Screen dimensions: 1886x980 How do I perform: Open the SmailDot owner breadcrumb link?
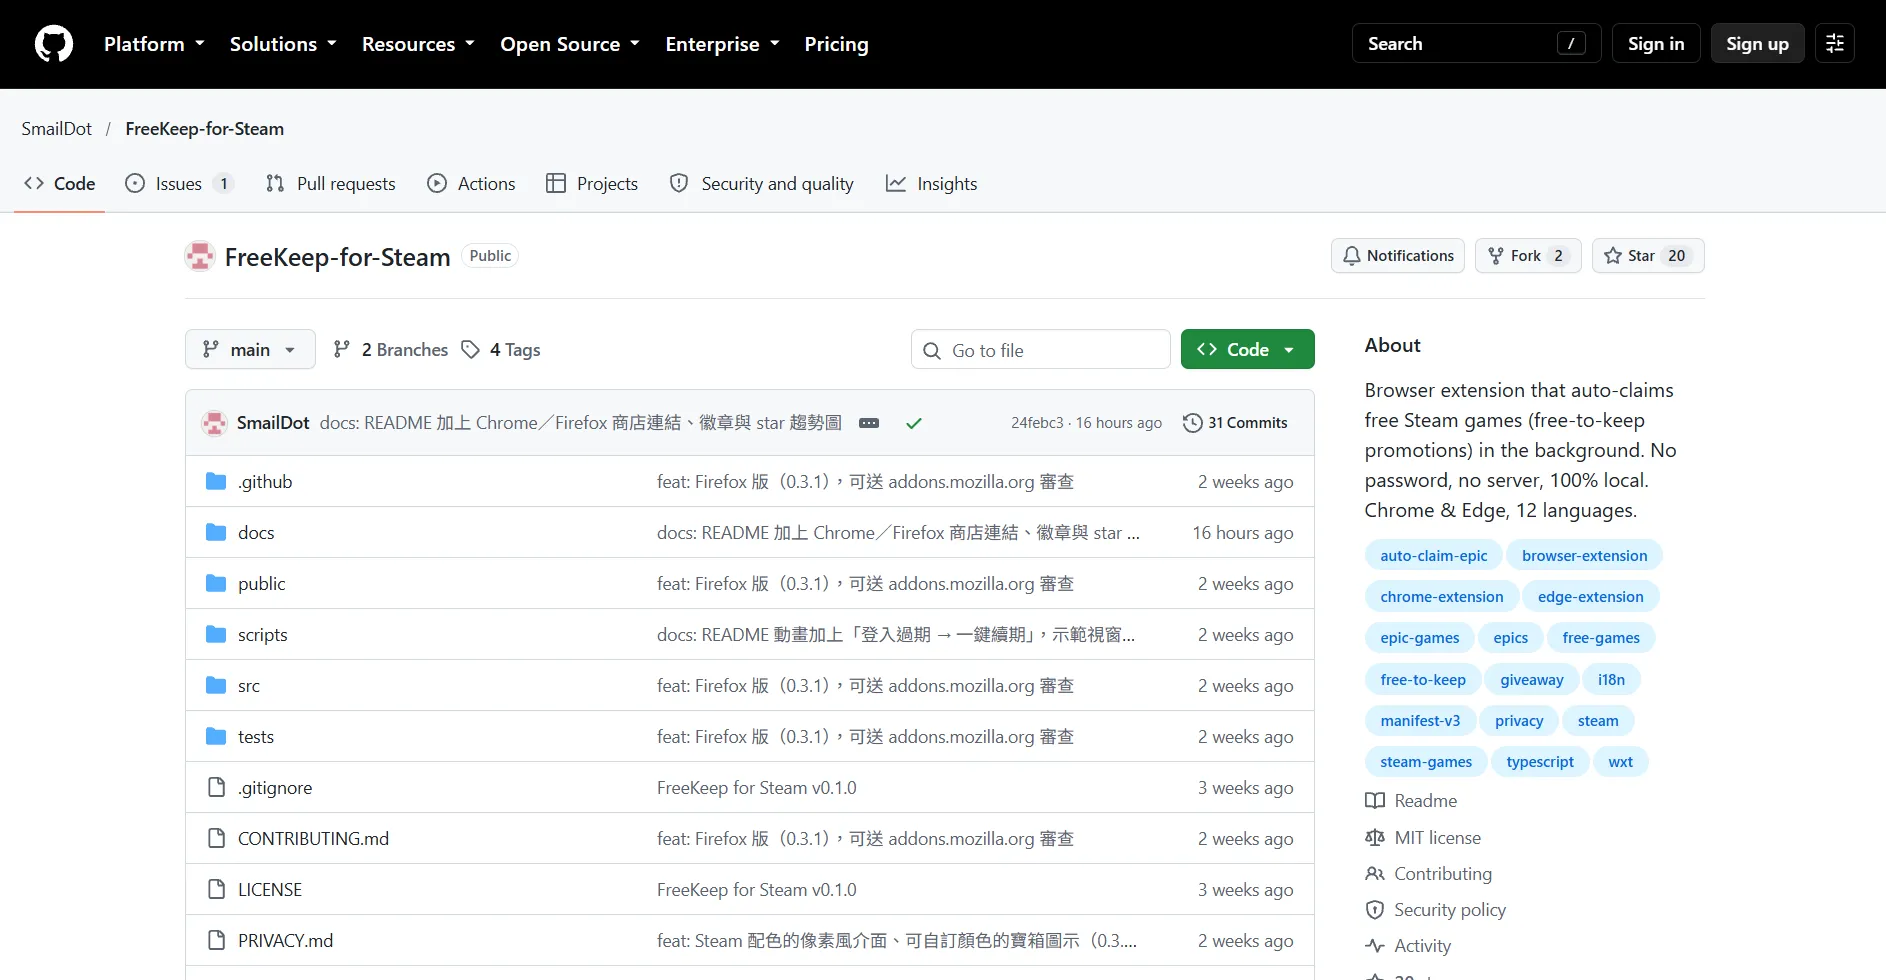point(57,129)
